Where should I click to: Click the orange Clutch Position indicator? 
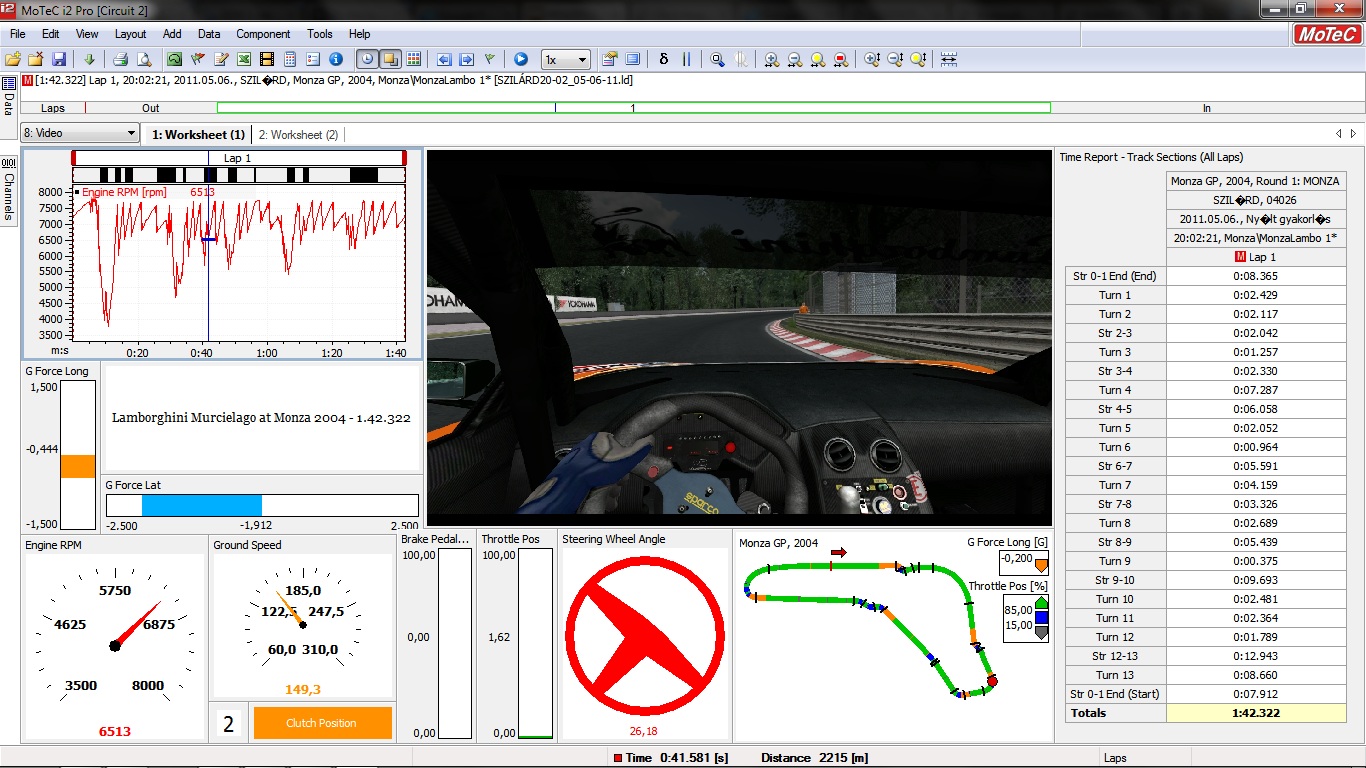[322, 723]
